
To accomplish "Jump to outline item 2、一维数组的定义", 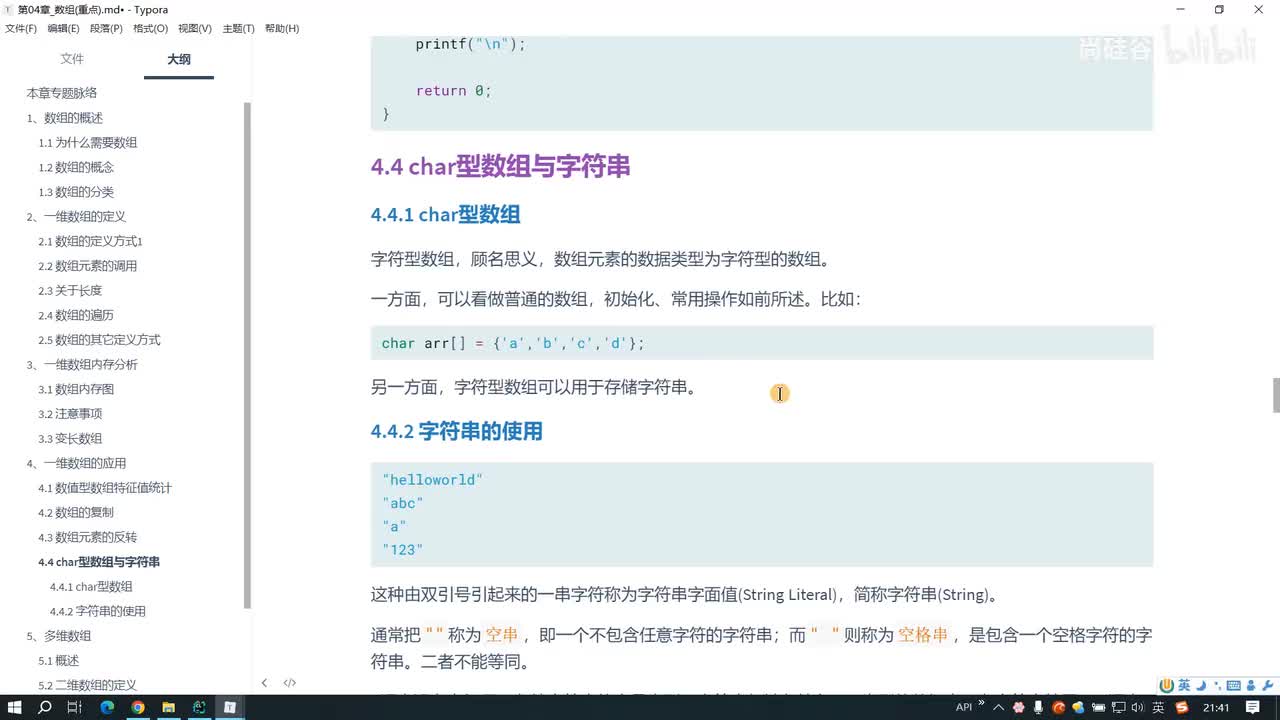I will click(76, 216).
